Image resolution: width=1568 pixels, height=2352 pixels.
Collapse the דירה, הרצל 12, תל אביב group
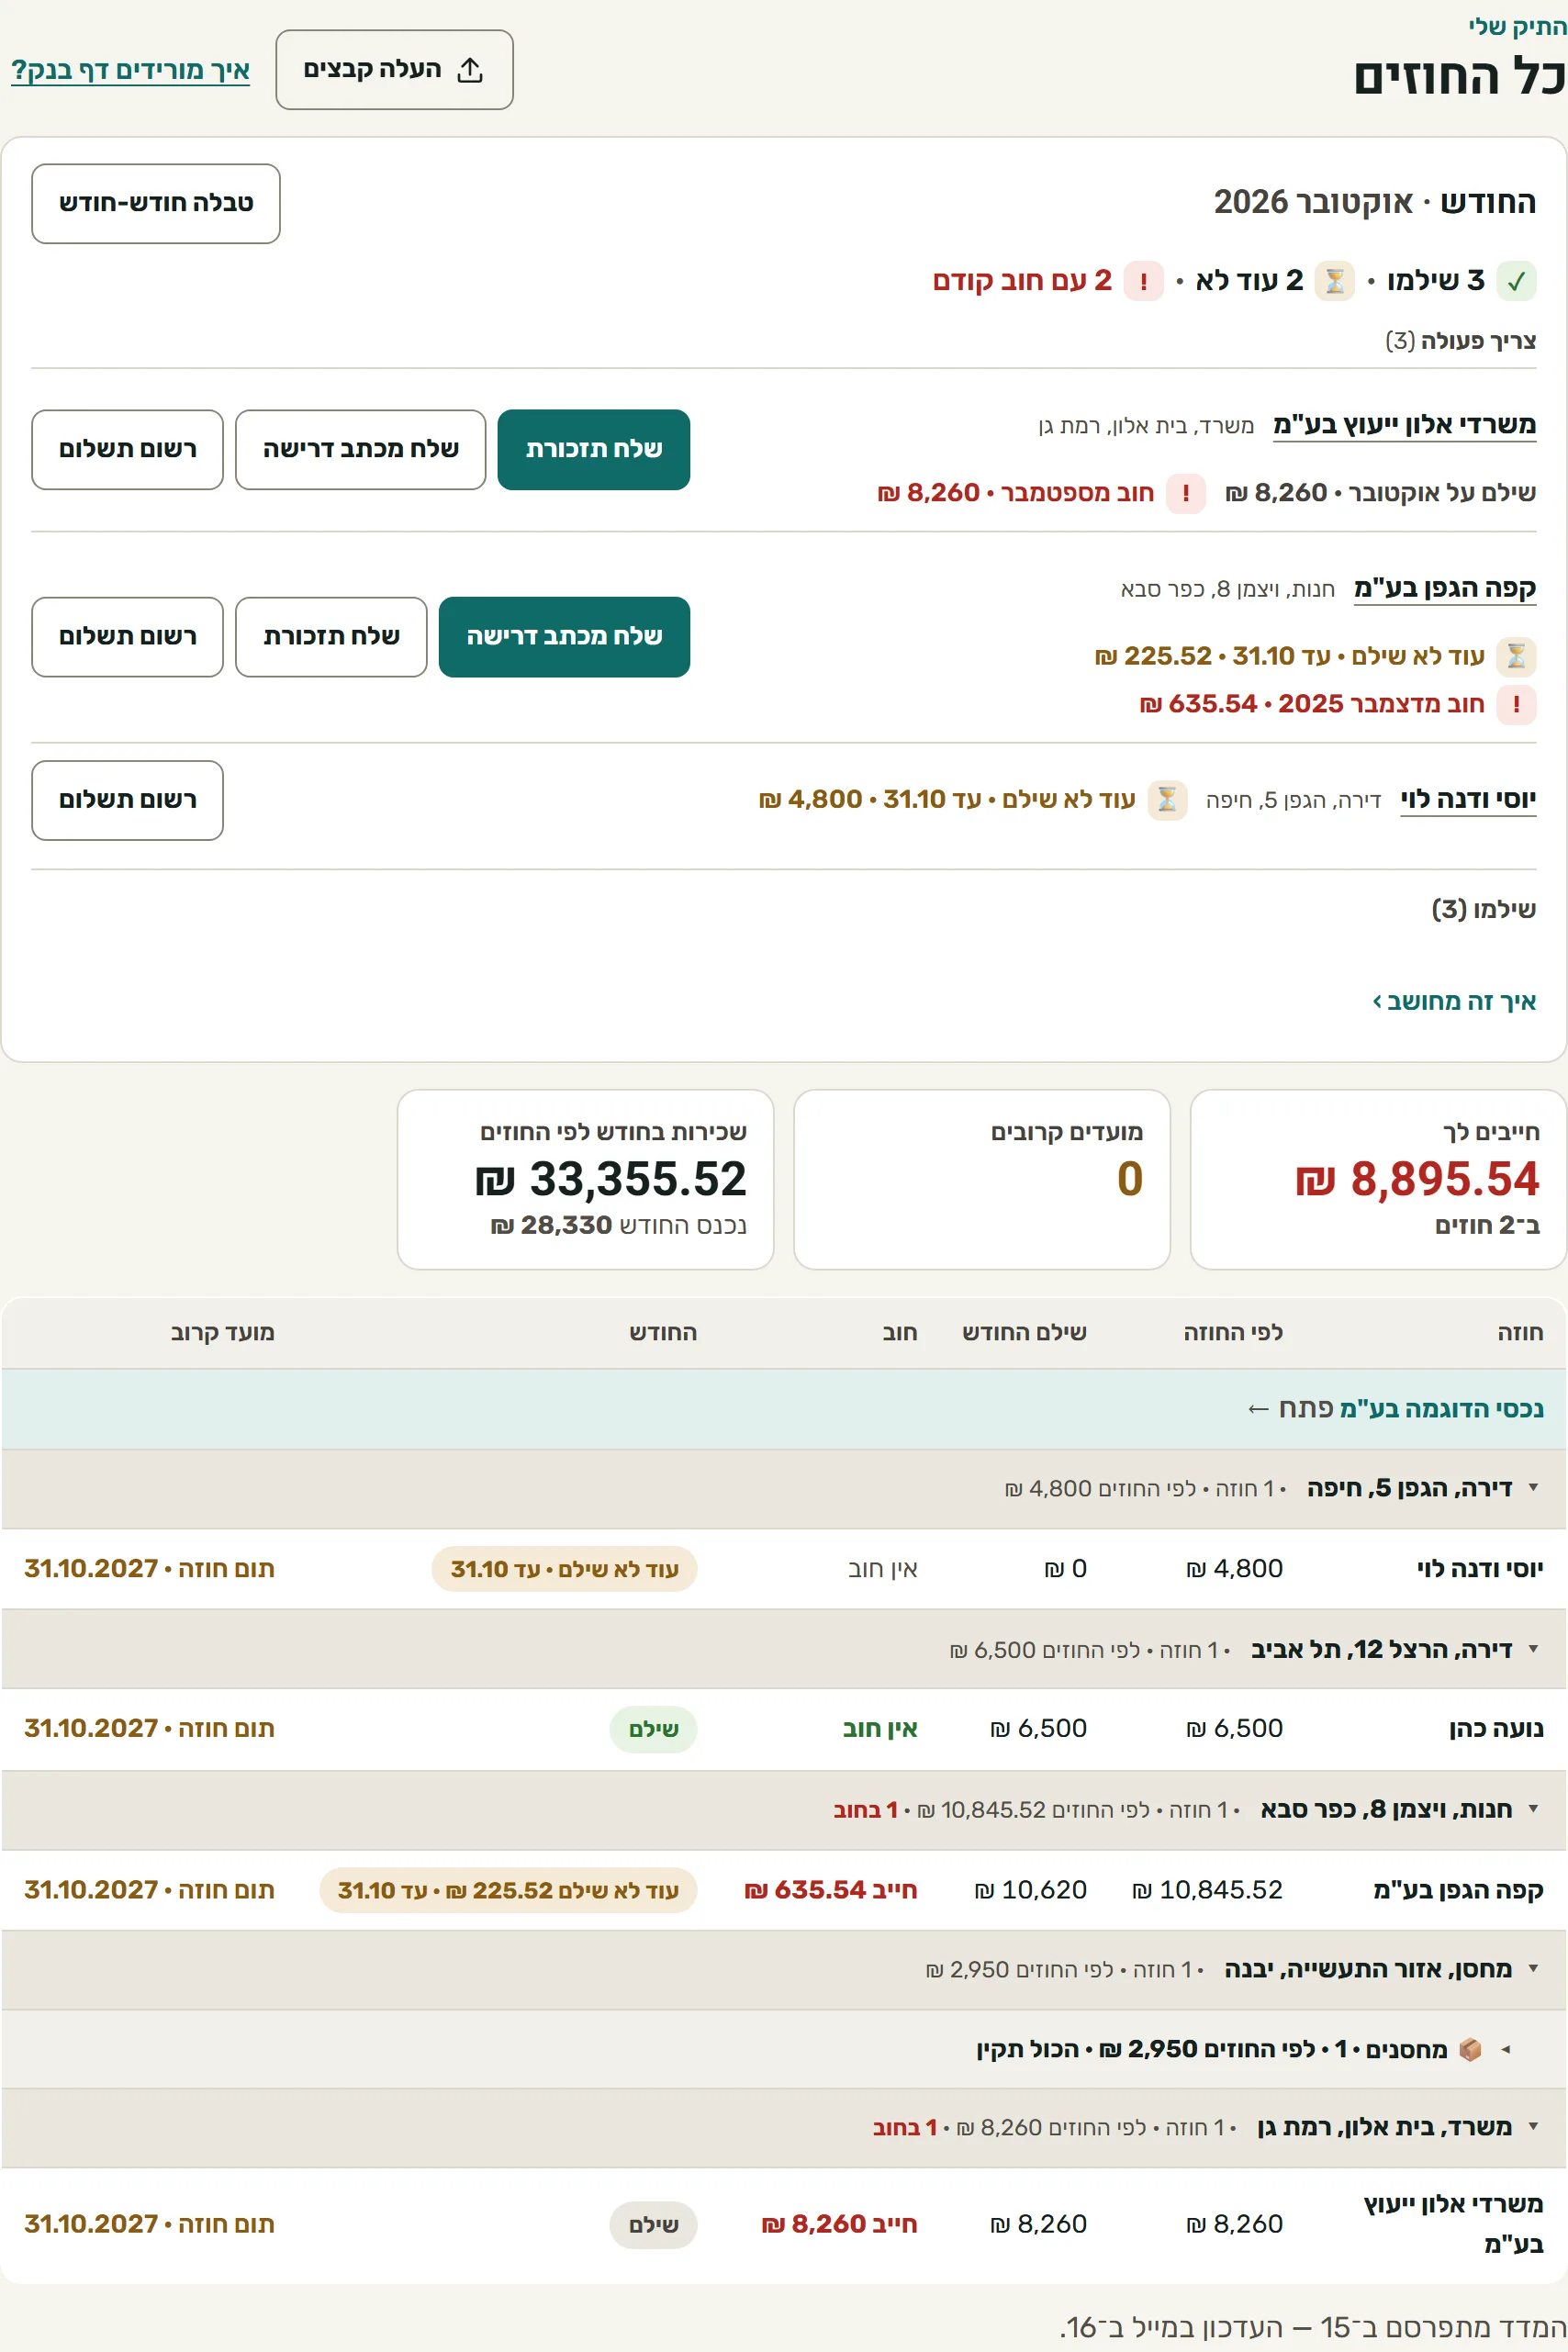click(x=1533, y=1649)
